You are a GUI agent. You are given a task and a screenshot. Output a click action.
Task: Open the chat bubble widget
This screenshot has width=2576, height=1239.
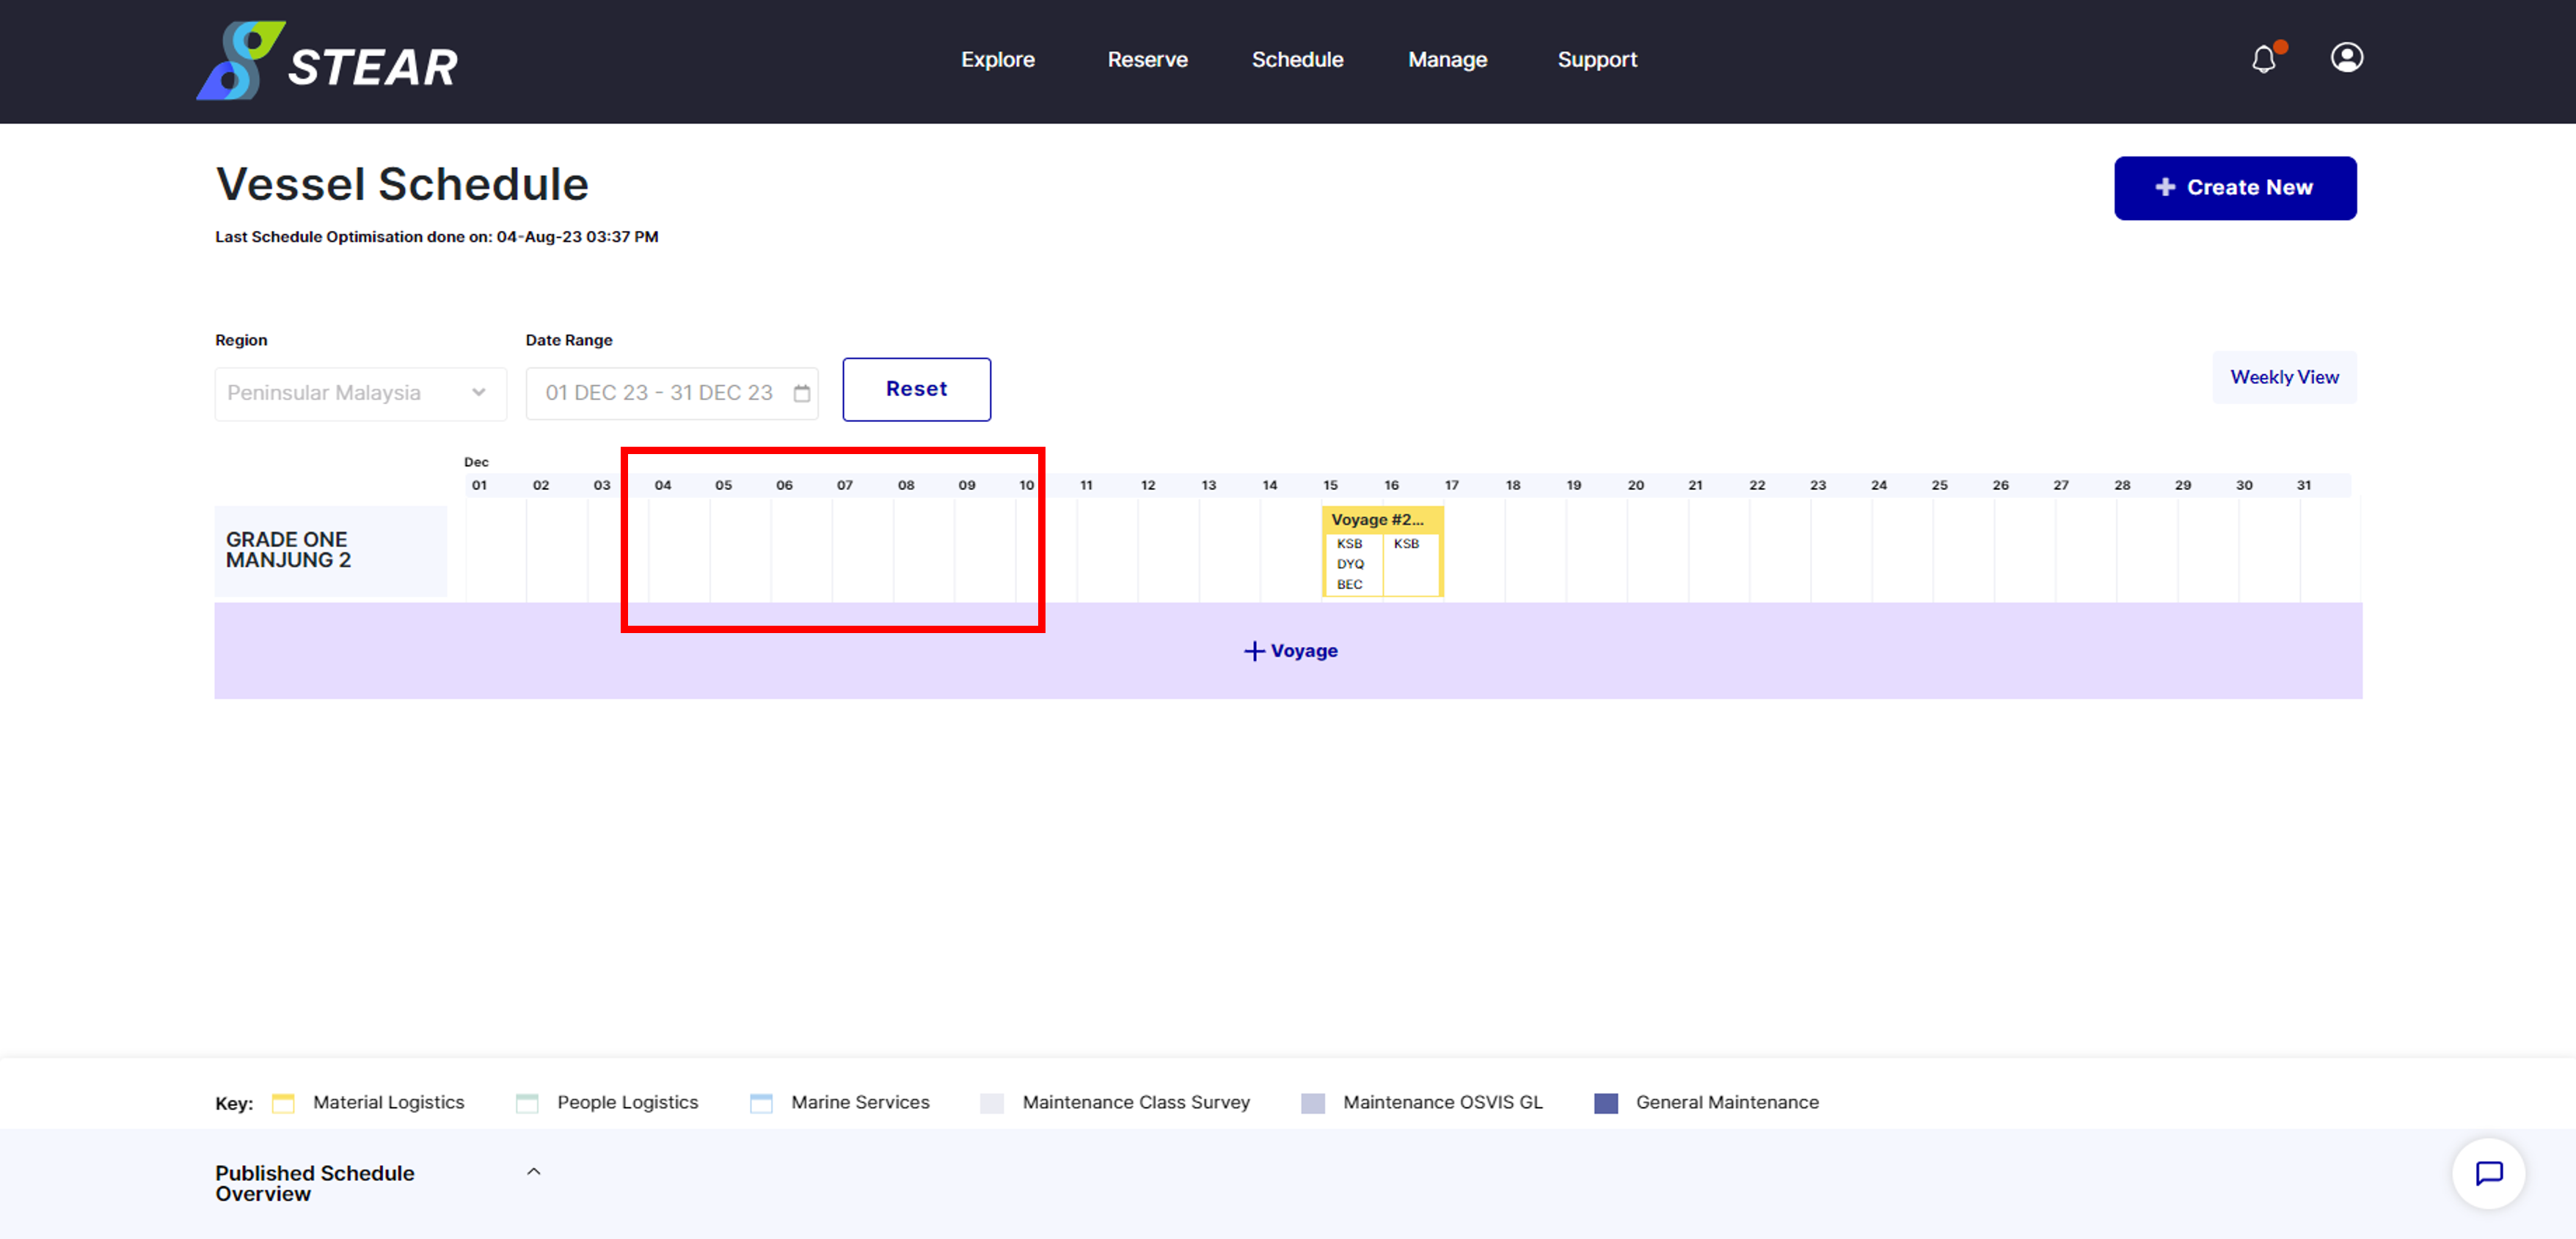(x=2488, y=1172)
